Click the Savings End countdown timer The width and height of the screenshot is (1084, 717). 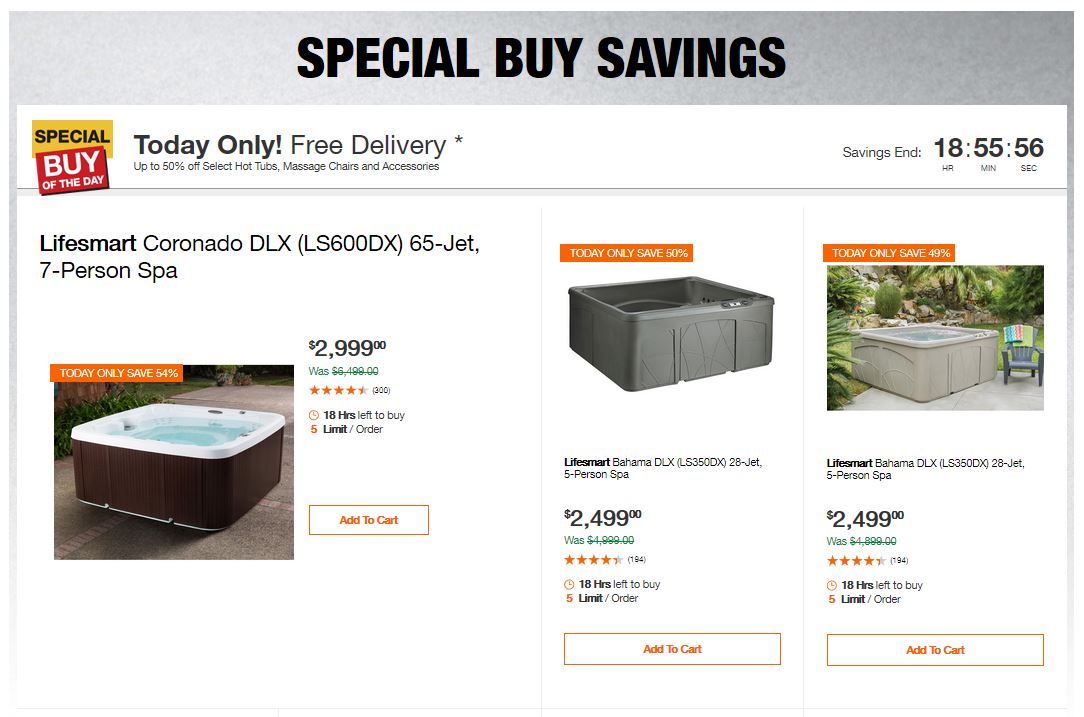click(x=988, y=152)
